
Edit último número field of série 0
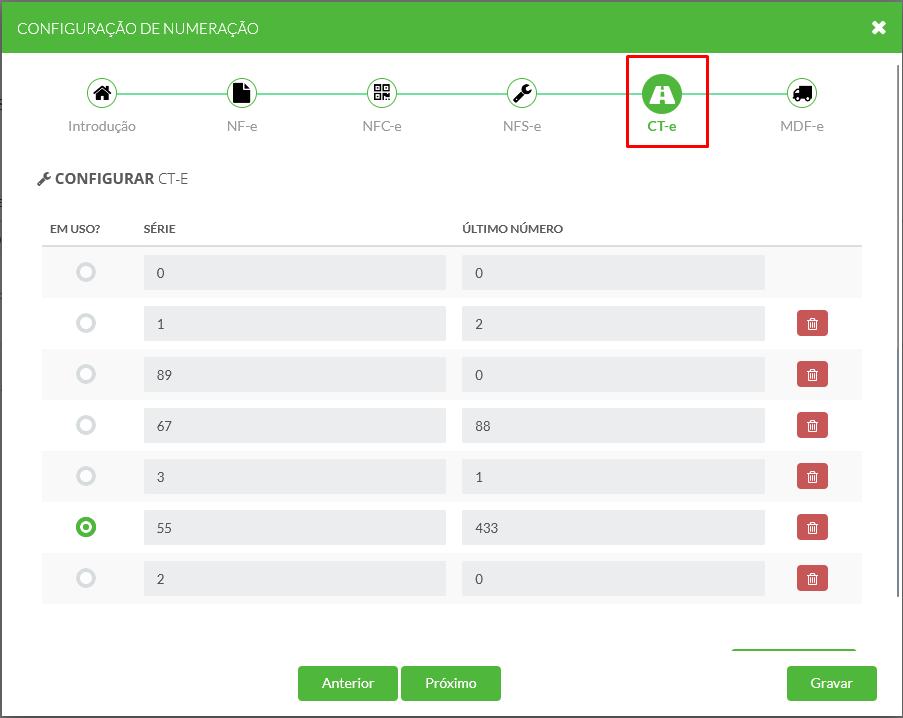[613, 272]
